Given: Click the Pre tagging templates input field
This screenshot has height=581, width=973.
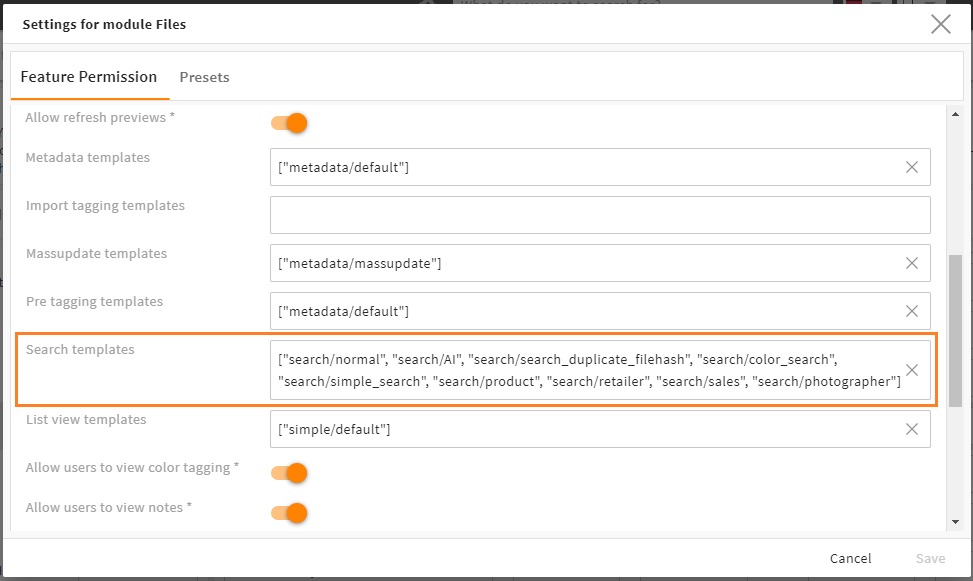Looking at the screenshot, I should click(600, 311).
